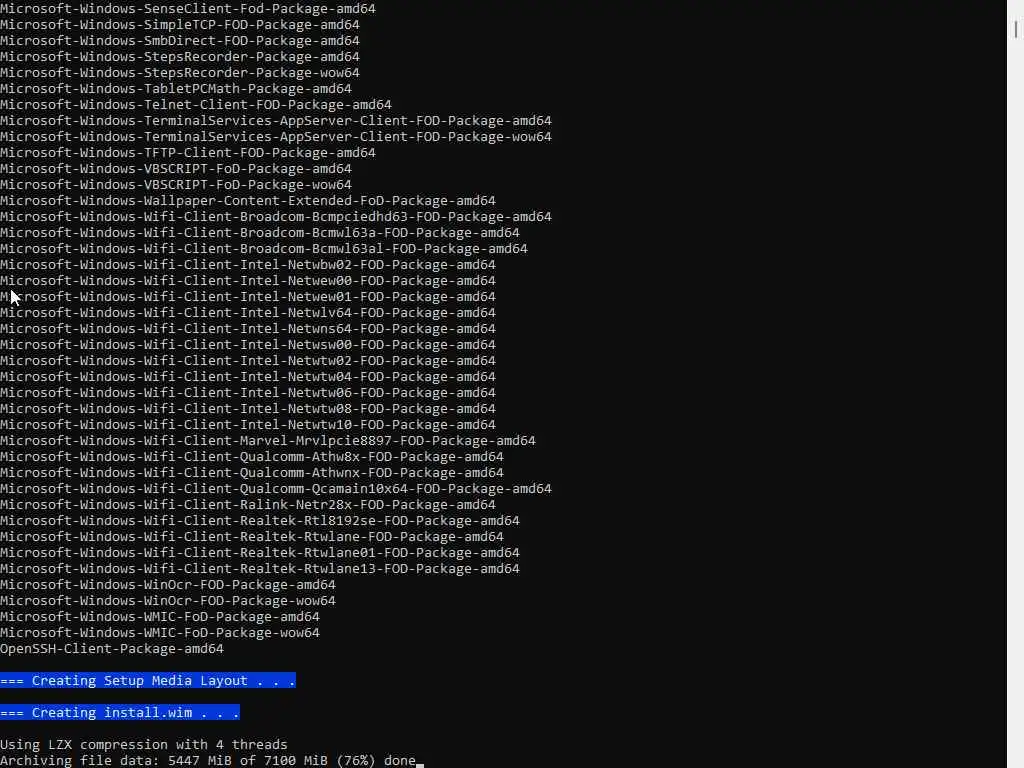
Task: Click the vertical scrollbar thumb
Action: 1016,29
